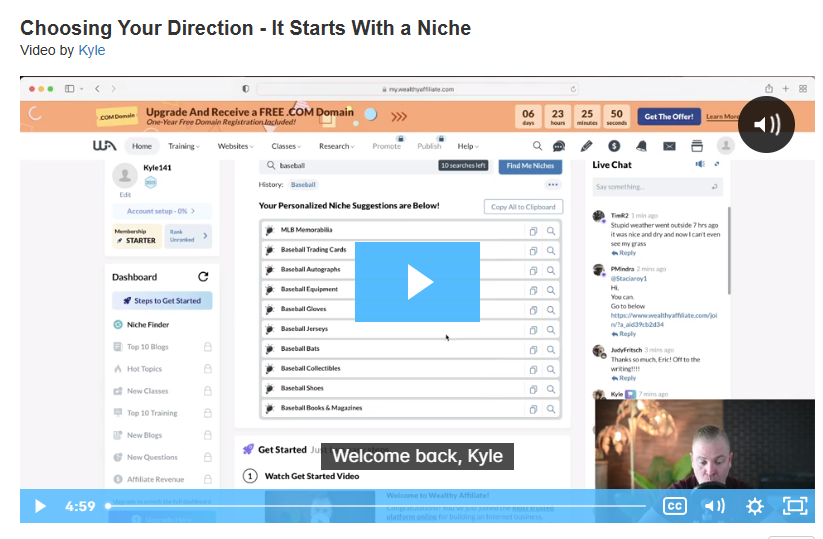This screenshot has width=823, height=539.
Task: Reply to TimR2's chat message
Action: click(624, 253)
